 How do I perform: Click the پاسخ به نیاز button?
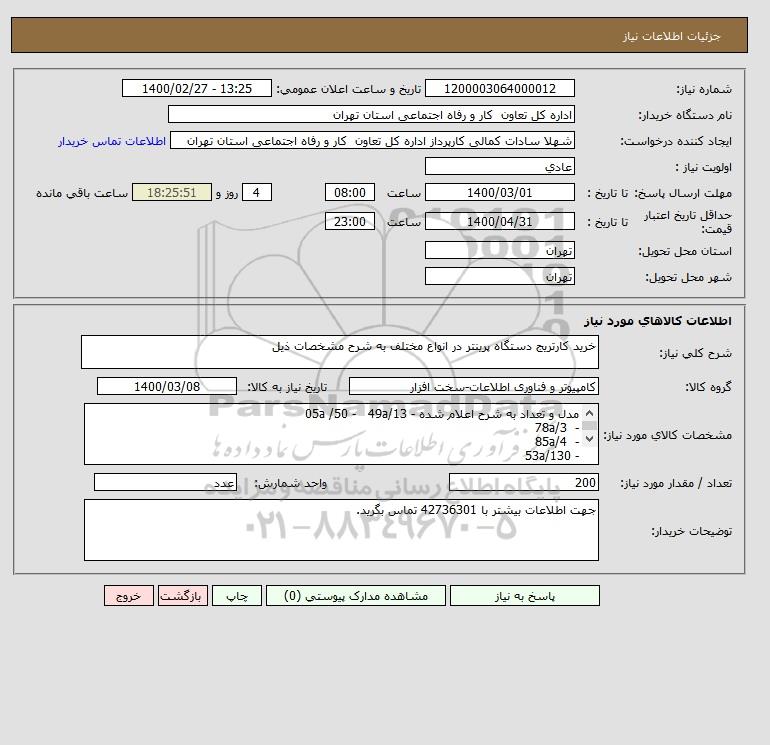point(524,595)
